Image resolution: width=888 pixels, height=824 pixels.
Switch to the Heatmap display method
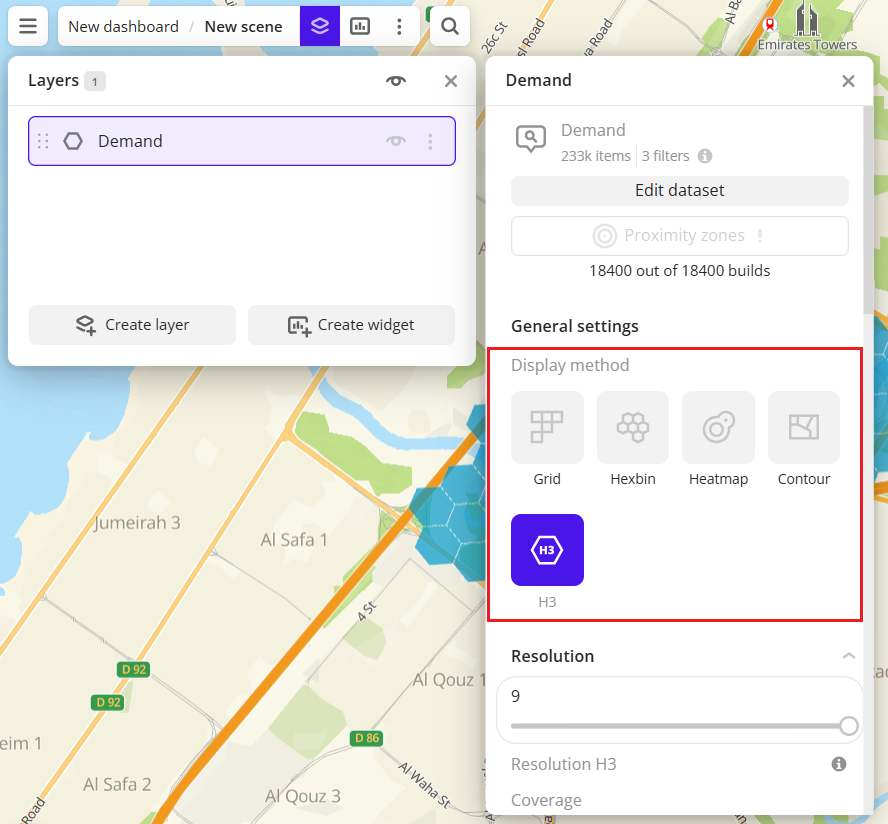tap(718, 427)
